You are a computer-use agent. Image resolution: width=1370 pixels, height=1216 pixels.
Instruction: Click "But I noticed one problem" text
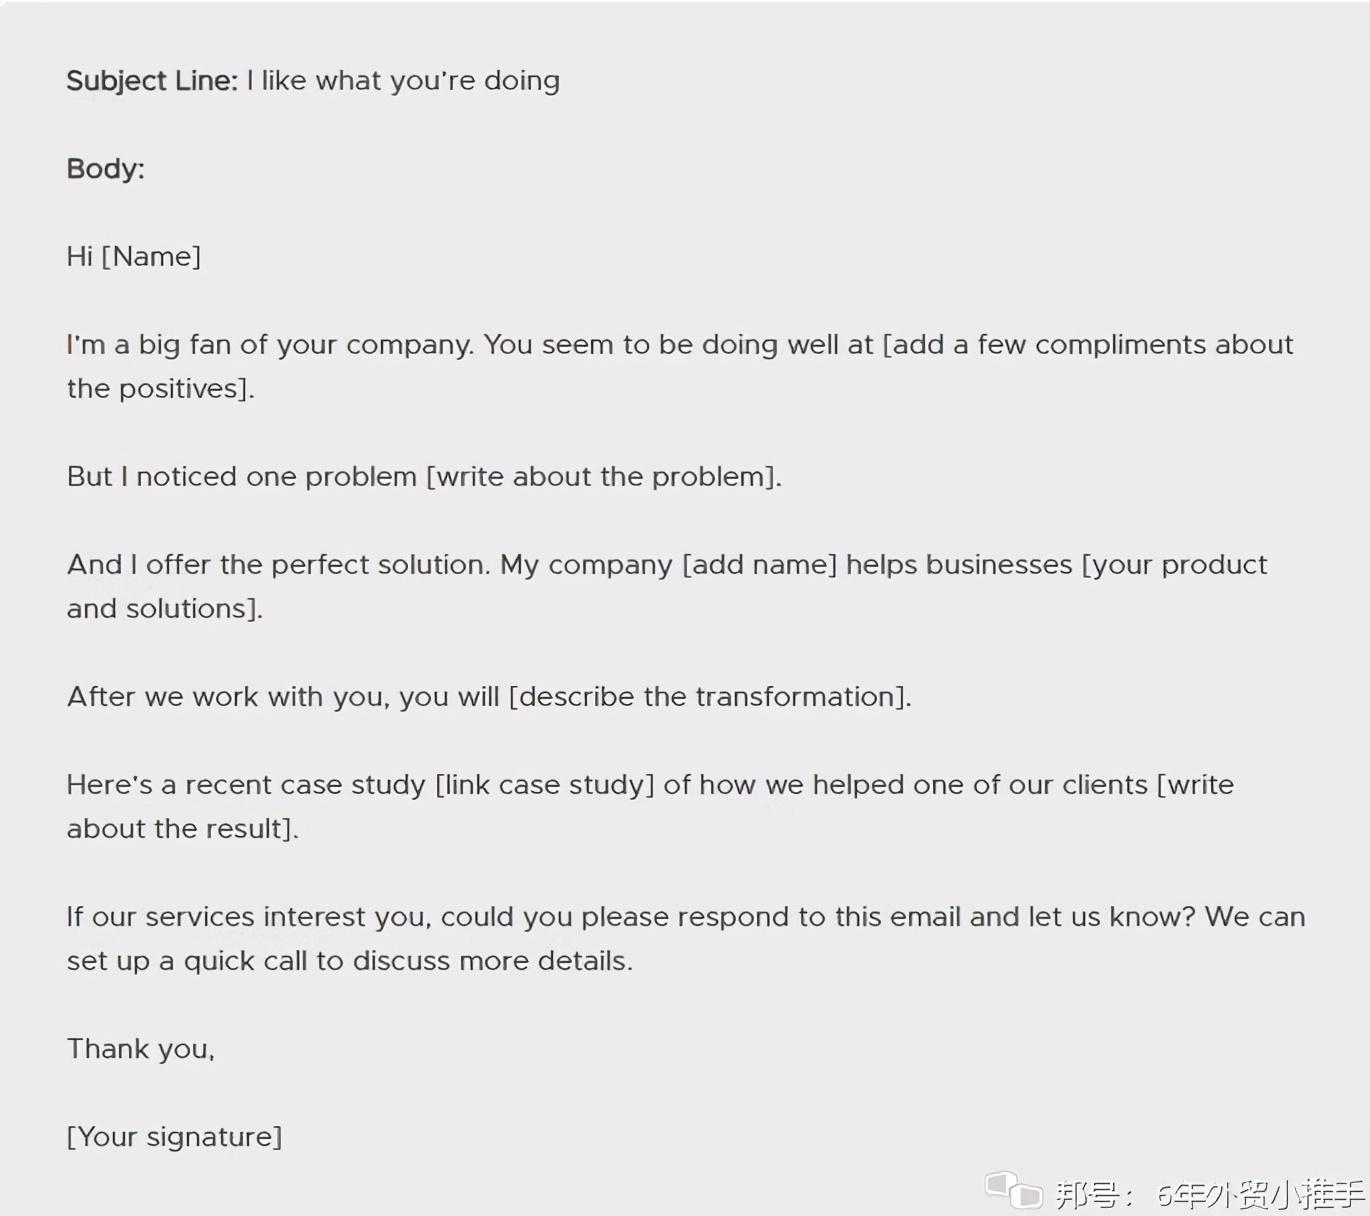click(x=241, y=477)
